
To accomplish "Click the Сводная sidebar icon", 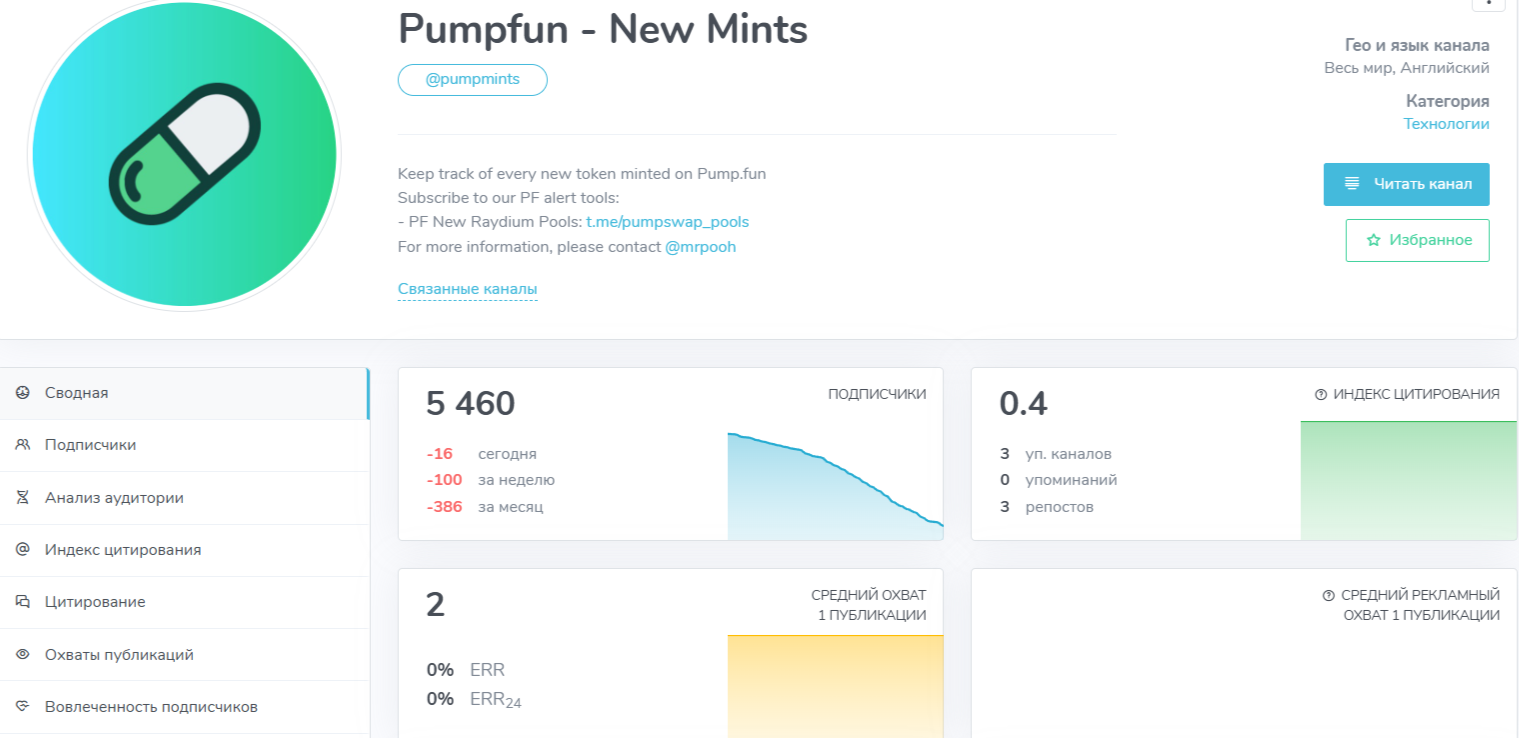I will (x=22, y=393).
